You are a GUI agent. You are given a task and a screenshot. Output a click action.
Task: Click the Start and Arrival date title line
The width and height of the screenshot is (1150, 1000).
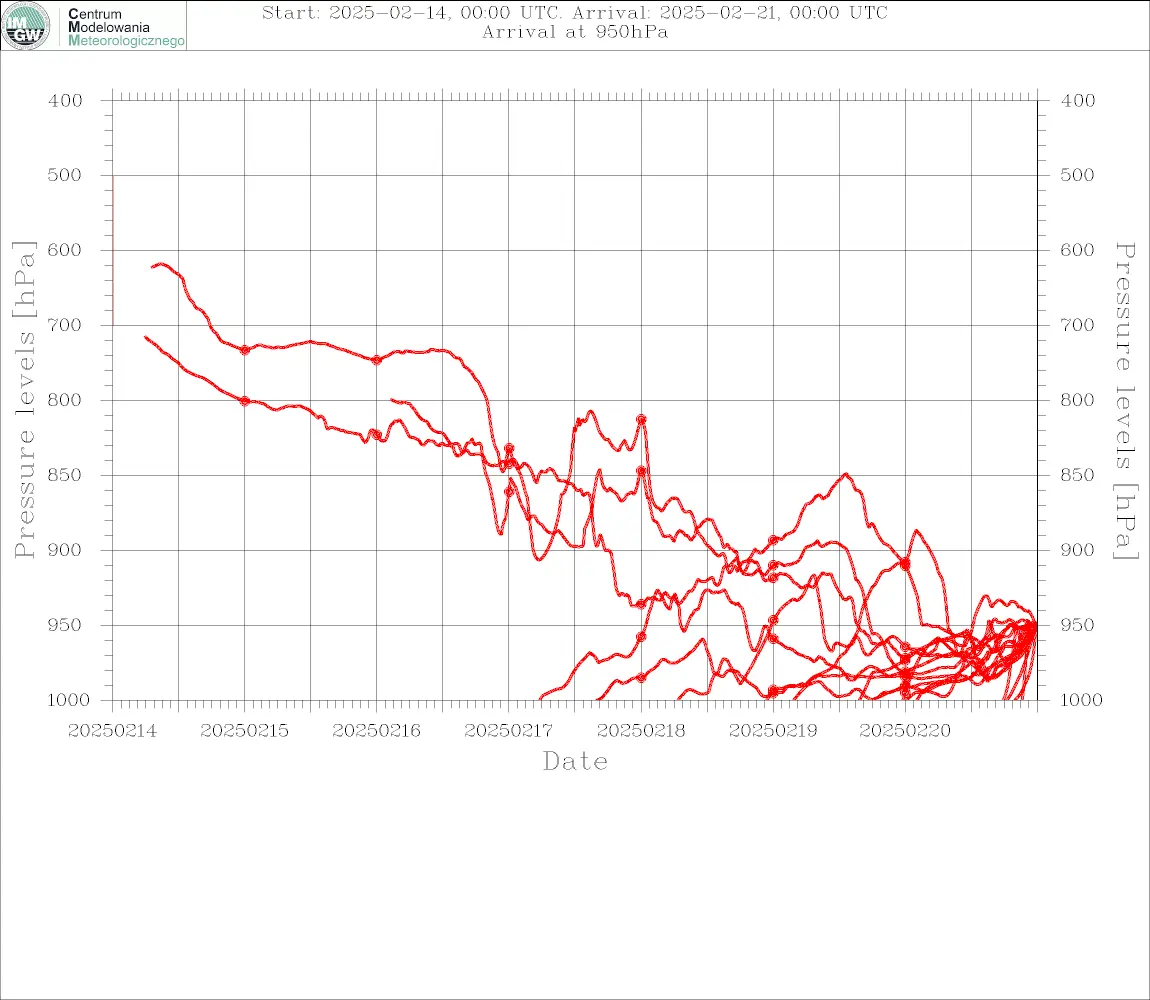coord(575,13)
